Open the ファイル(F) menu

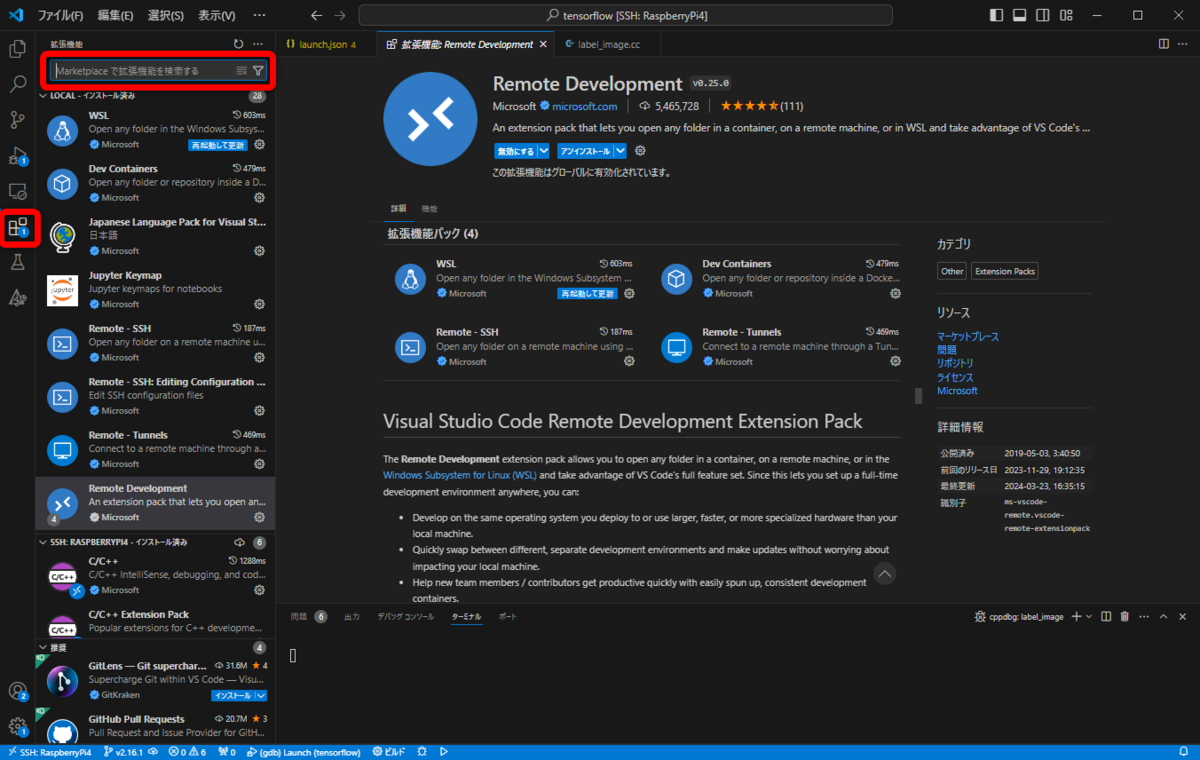pos(61,15)
